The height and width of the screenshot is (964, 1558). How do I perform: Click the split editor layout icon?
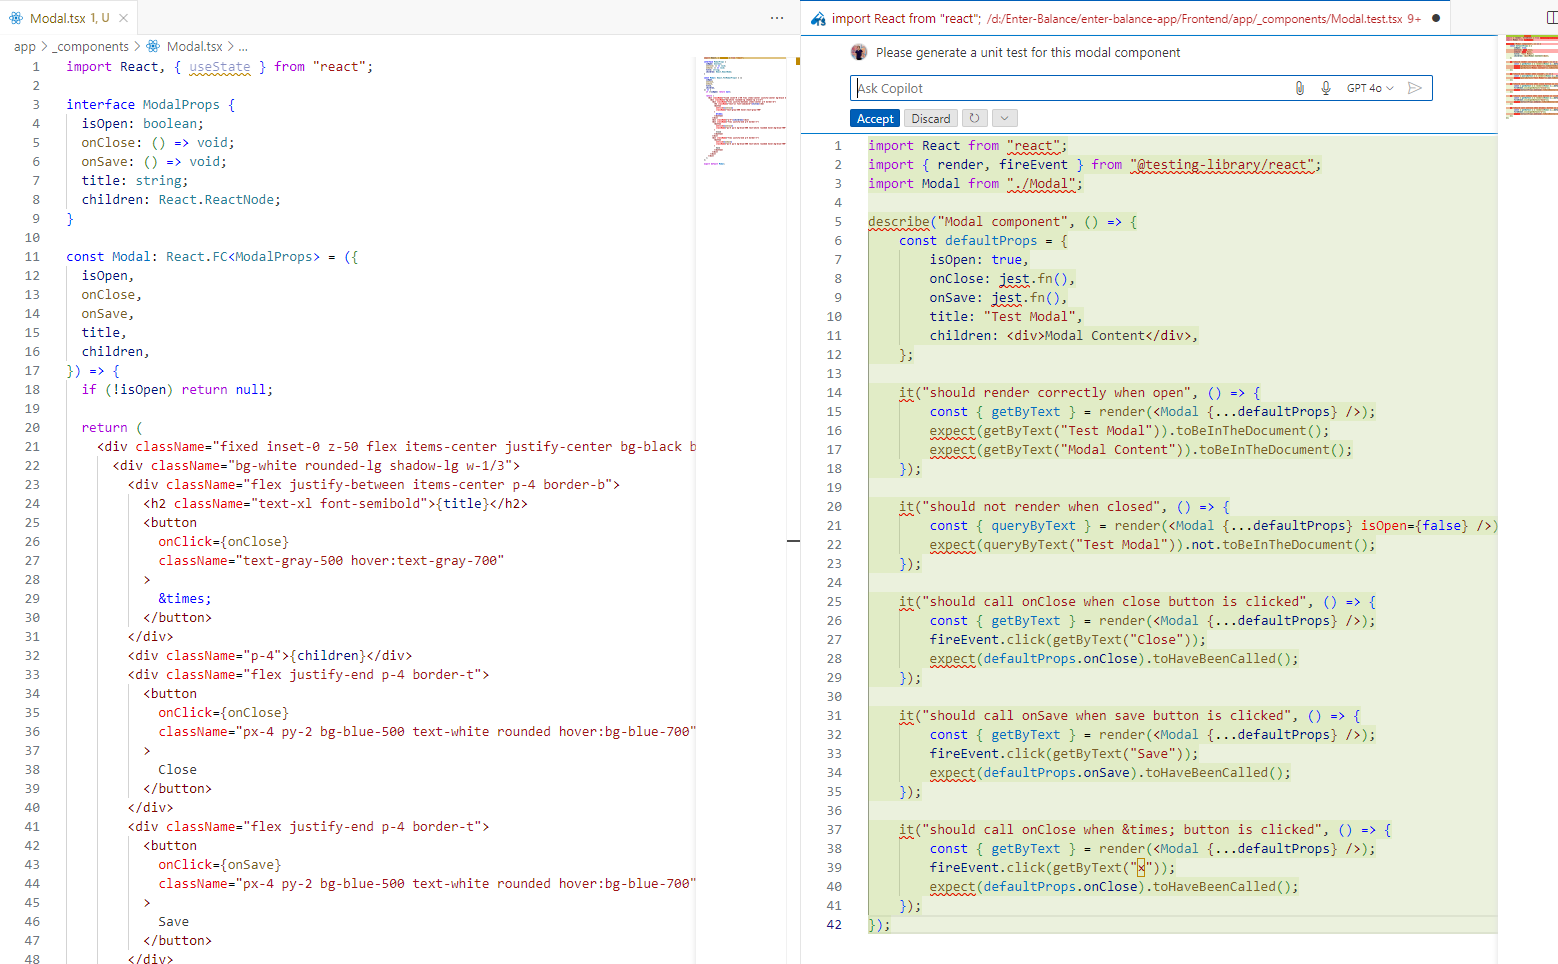click(x=1551, y=18)
